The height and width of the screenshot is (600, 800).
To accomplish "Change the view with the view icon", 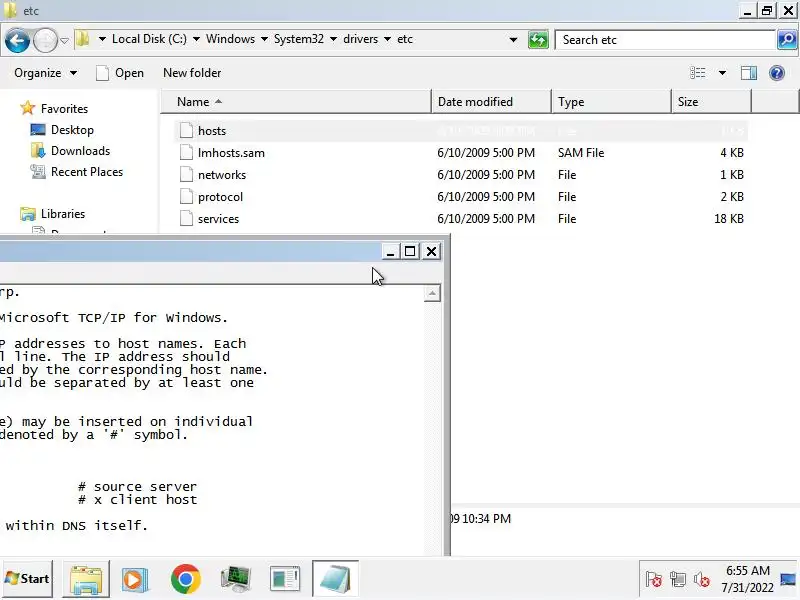I will 697,73.
